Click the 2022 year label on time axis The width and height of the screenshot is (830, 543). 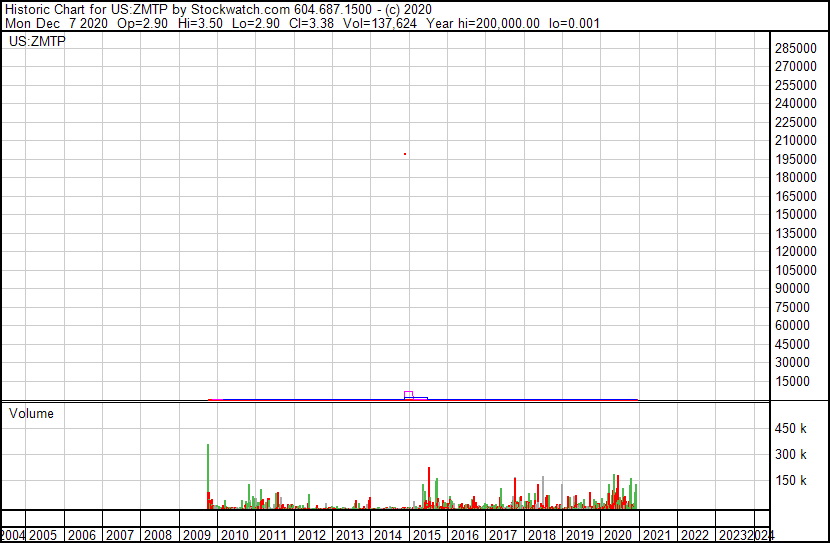tap(694, 535)
